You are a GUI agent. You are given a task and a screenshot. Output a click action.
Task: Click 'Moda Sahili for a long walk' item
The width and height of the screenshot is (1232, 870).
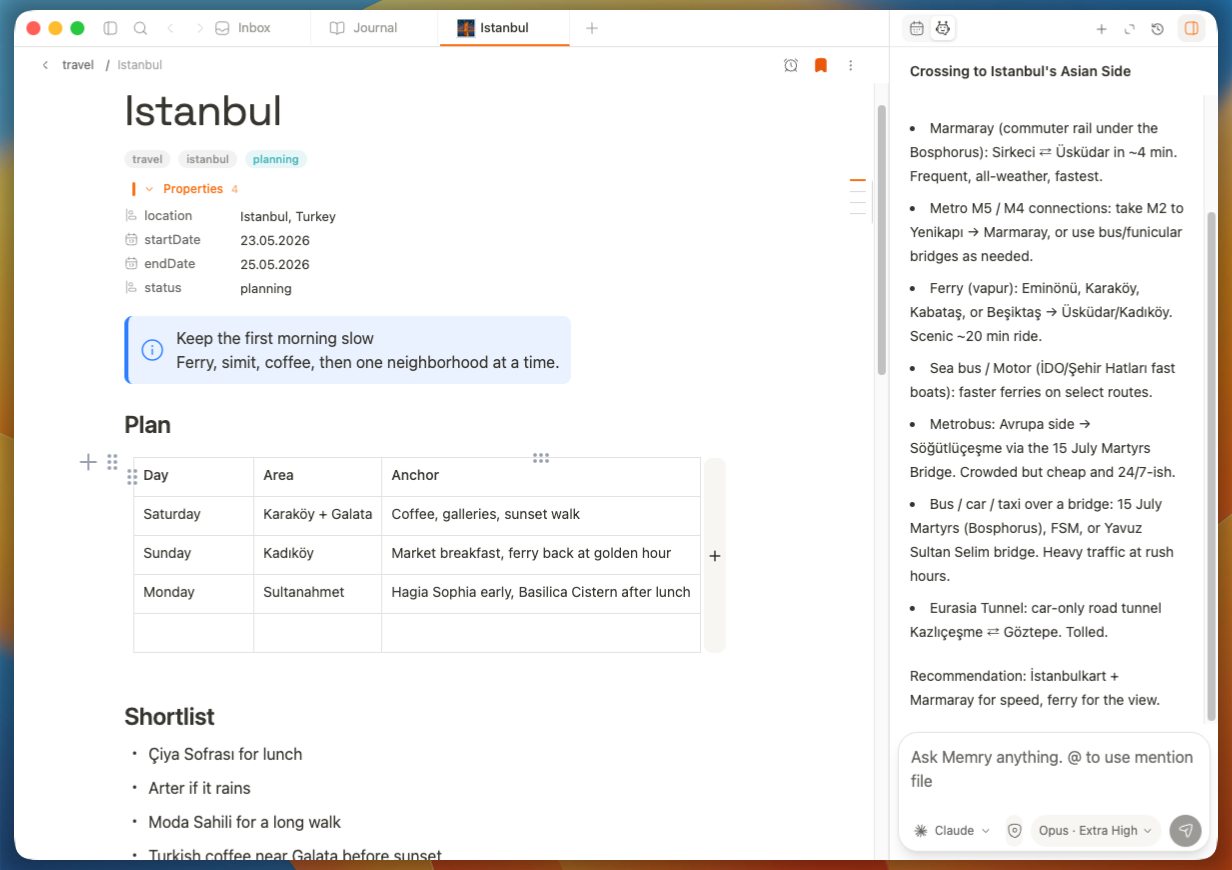pyautogui.click(x=244, y=822)
